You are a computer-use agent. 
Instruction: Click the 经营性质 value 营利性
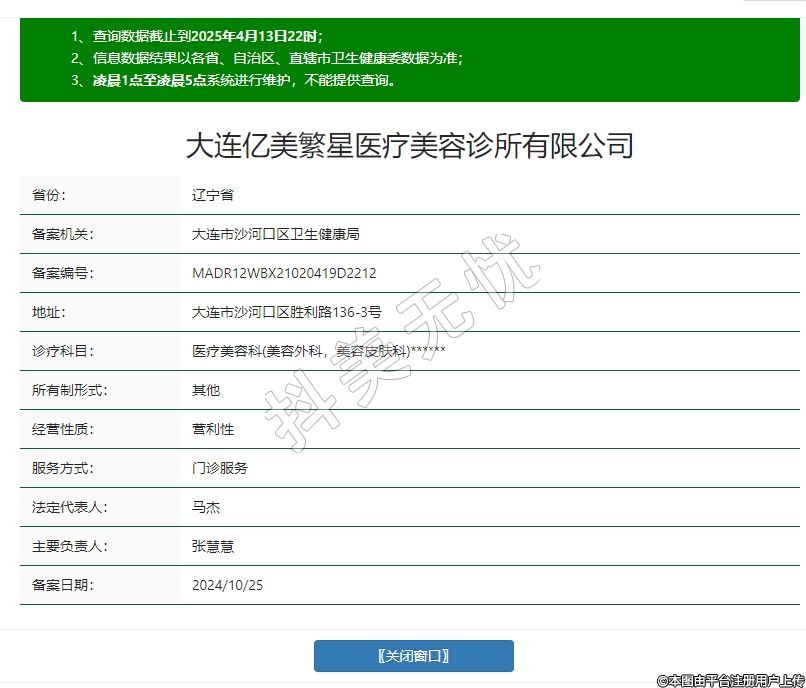[213, 429]
